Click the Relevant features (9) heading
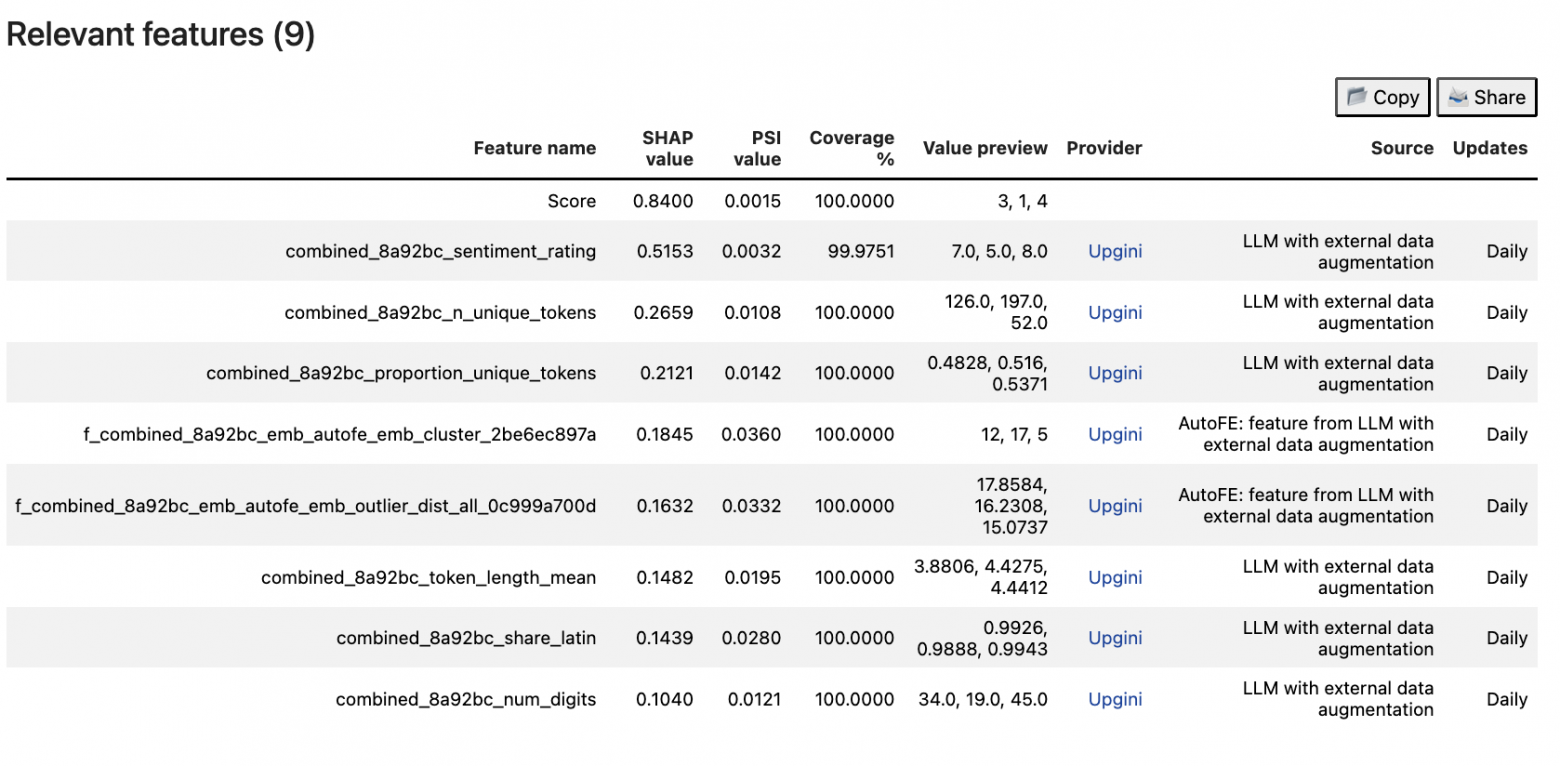 tap(161, 35)
